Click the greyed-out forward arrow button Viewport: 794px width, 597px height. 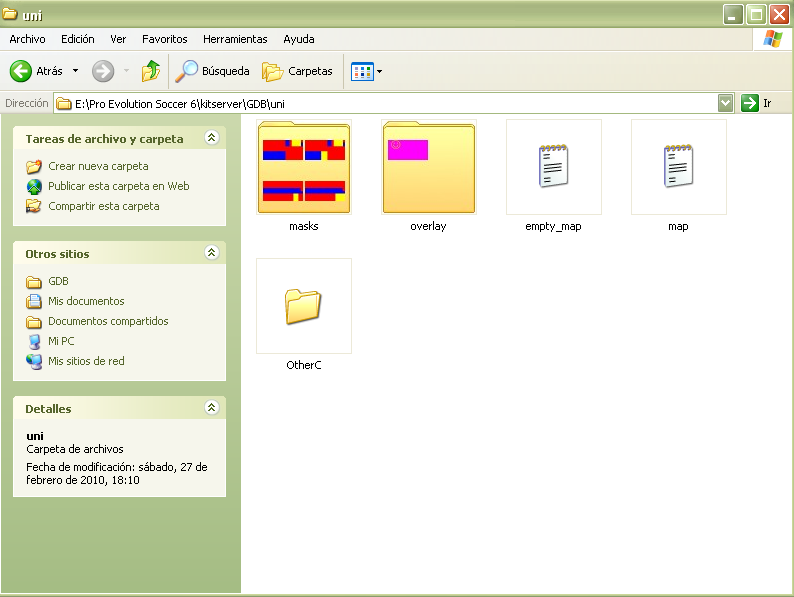(x=103, y=71)
